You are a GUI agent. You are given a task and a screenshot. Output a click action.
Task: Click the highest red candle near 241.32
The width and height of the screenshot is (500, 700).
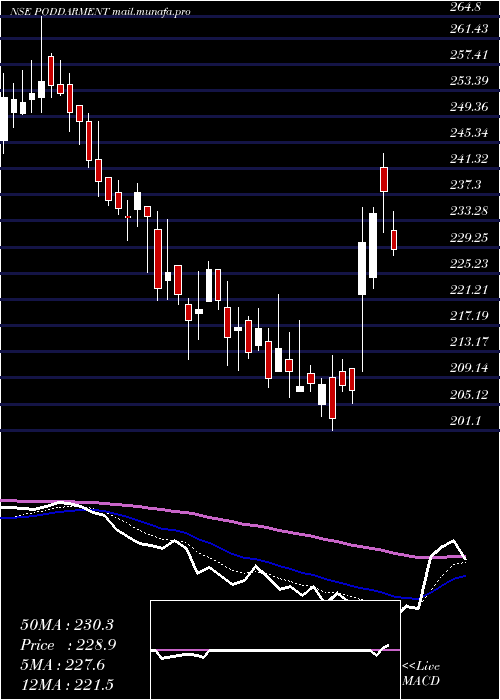pos(384,179)
